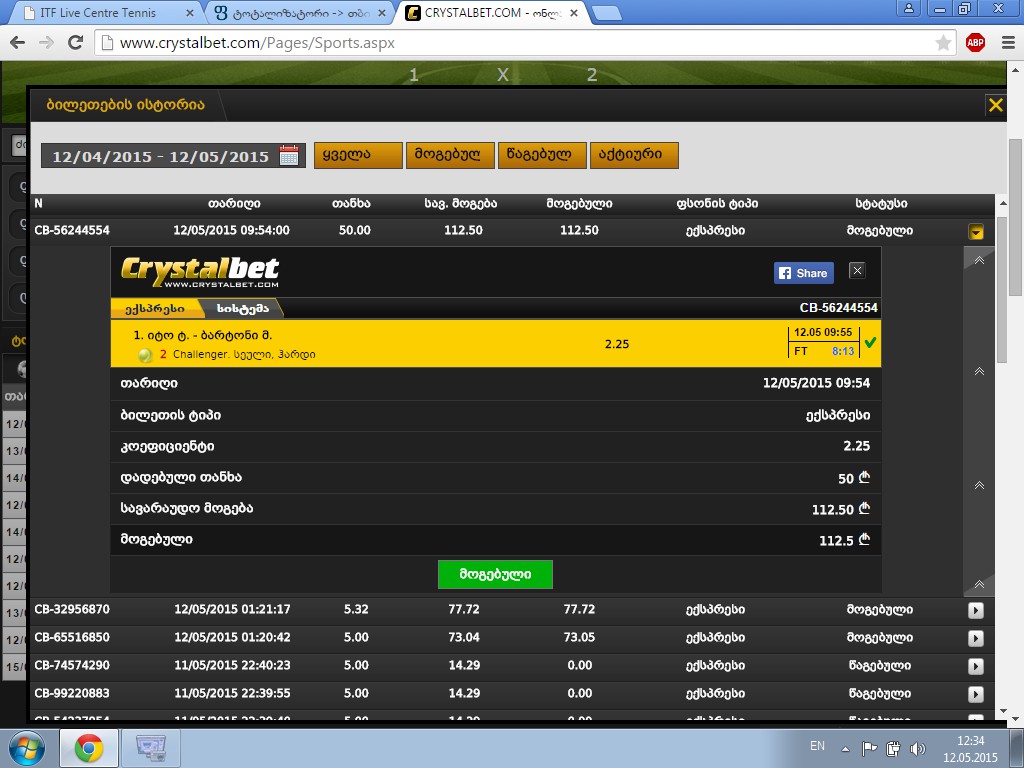Click the third double chevron up arrow
This screenshot has height=768, width=1024.
click(x=979, y=485)
